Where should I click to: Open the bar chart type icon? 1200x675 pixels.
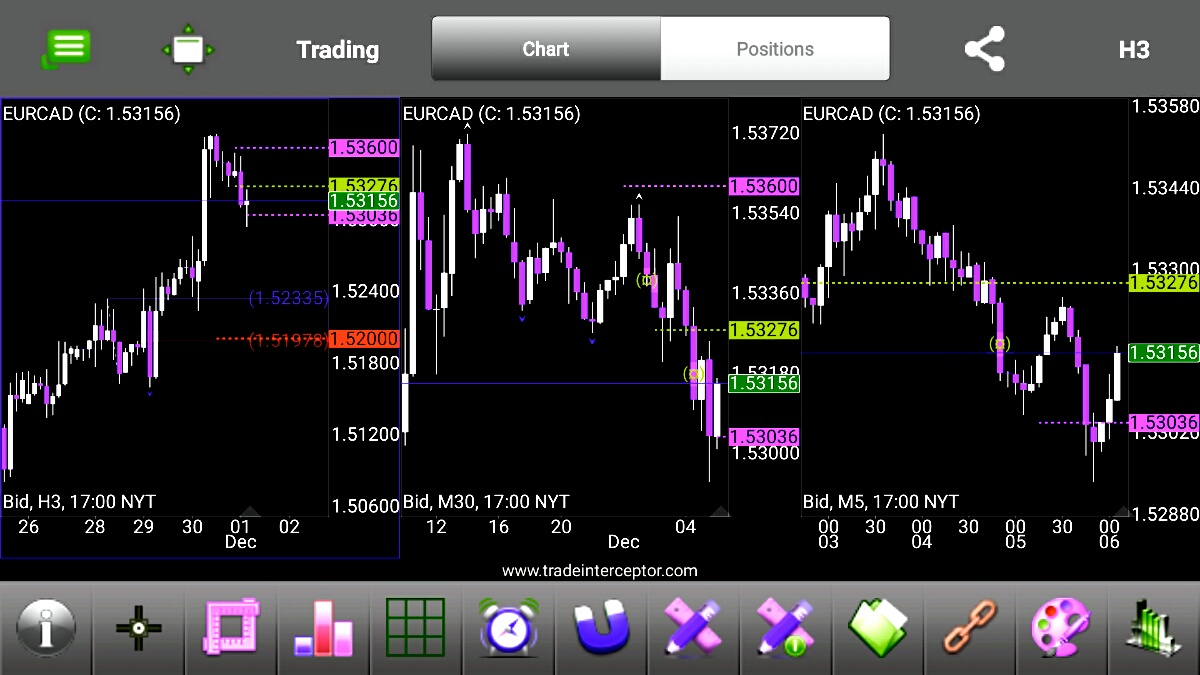pyautogui.click(x=324, y=629)
